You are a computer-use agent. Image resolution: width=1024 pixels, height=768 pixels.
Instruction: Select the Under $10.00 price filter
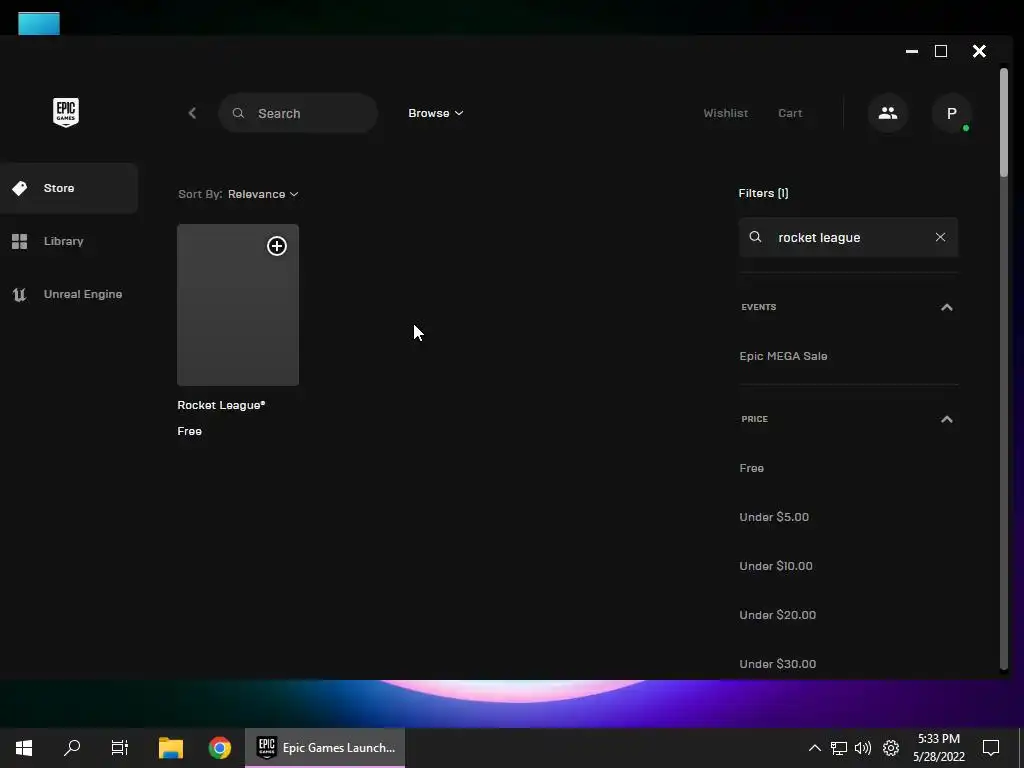pos(776,566)
